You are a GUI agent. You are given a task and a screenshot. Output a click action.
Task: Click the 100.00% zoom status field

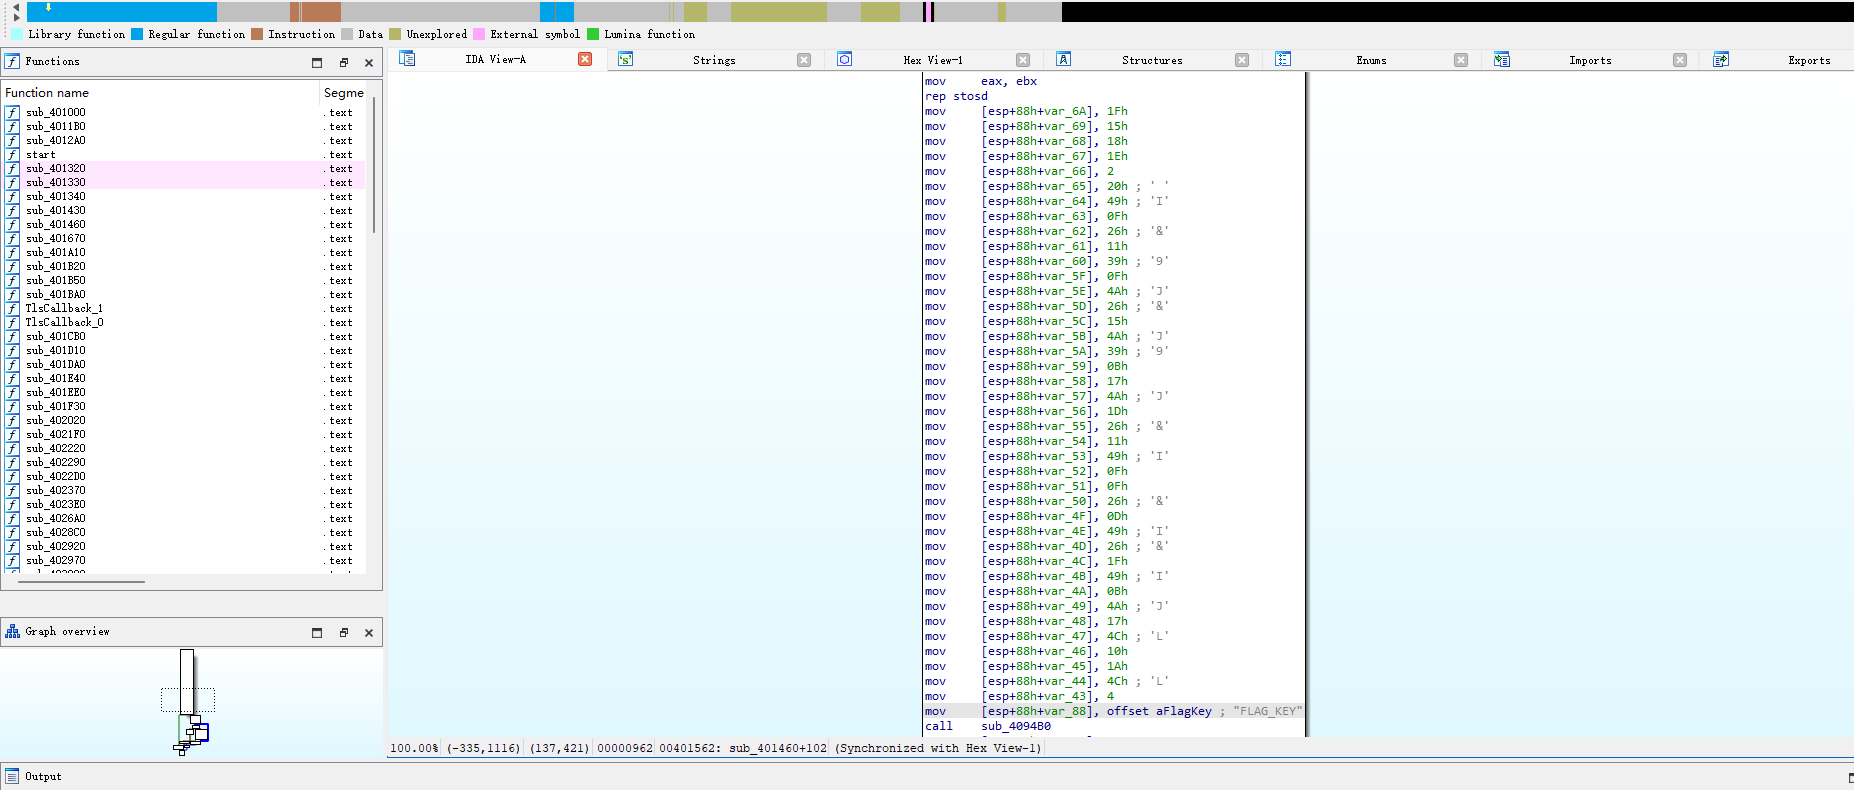tap(414, 748)
